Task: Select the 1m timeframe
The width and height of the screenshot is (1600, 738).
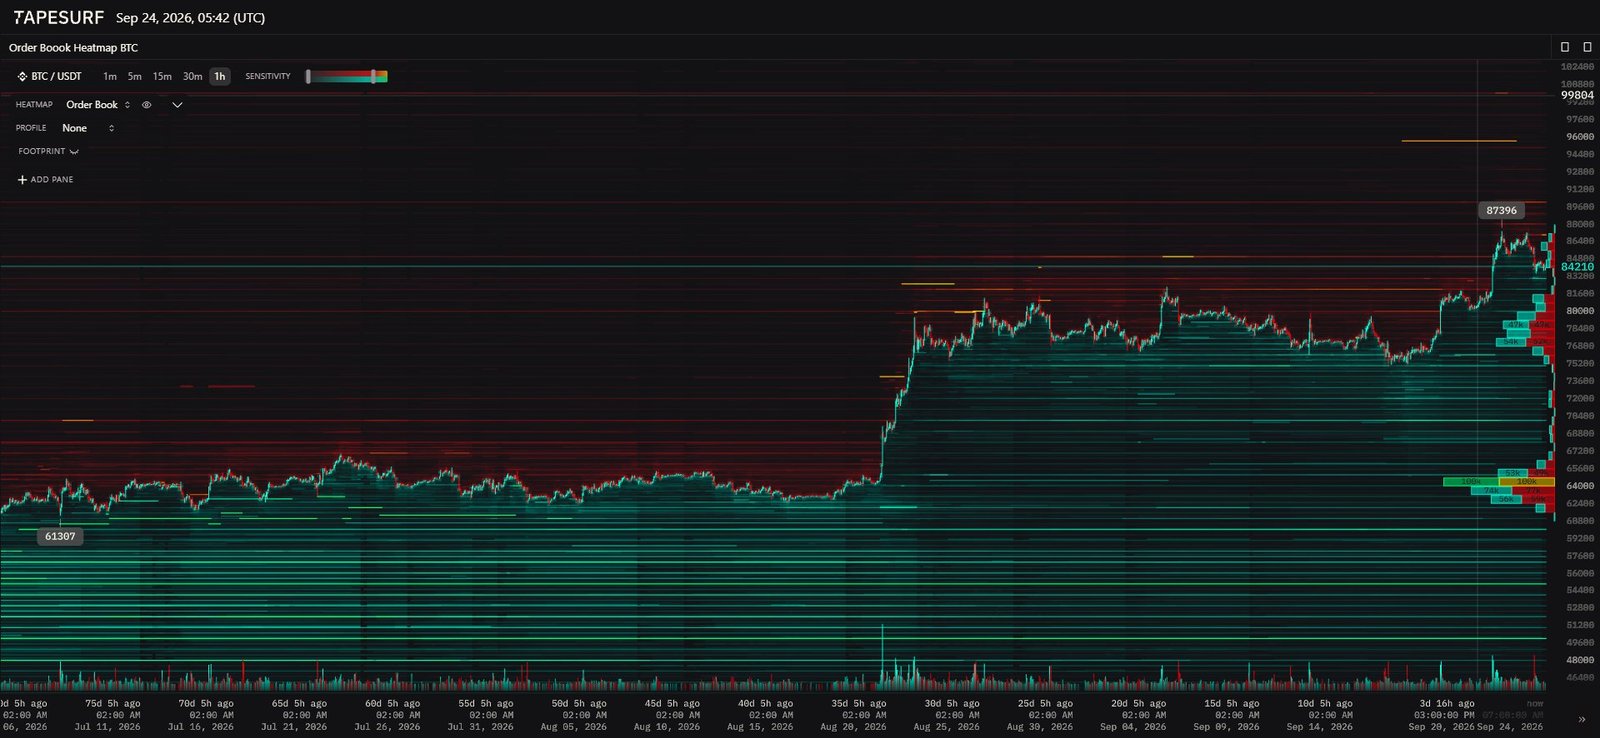Action: click(110, 76)
